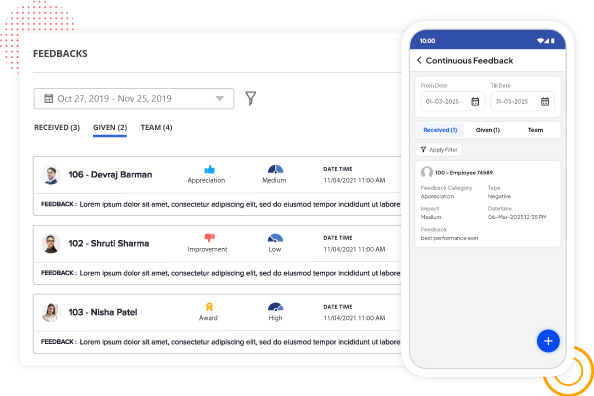Image resolution: width=594 pixels, height=396 pixels.
Task: Click Devraj Barman's profile photo
Action: pos(51,175)
